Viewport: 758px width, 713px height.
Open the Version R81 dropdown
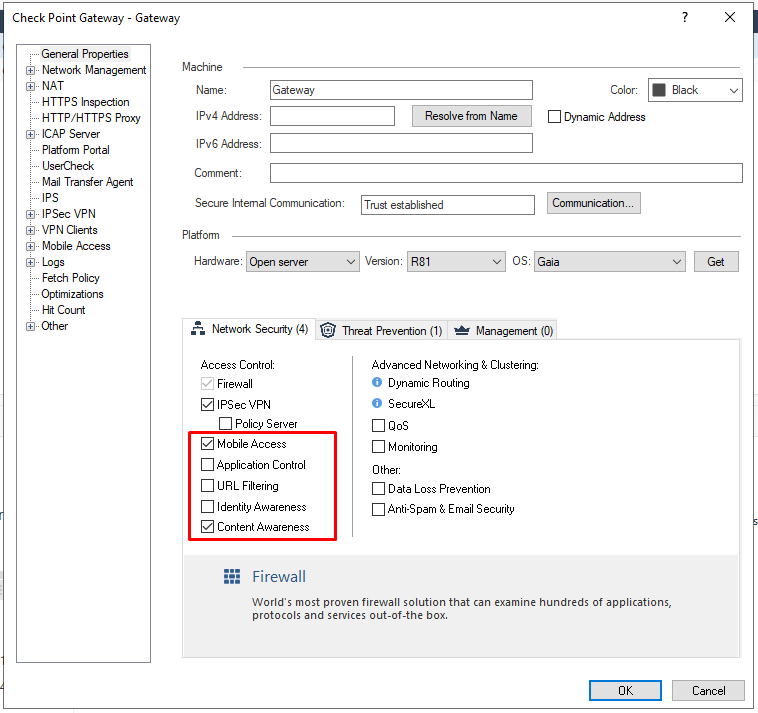[455, 262]
